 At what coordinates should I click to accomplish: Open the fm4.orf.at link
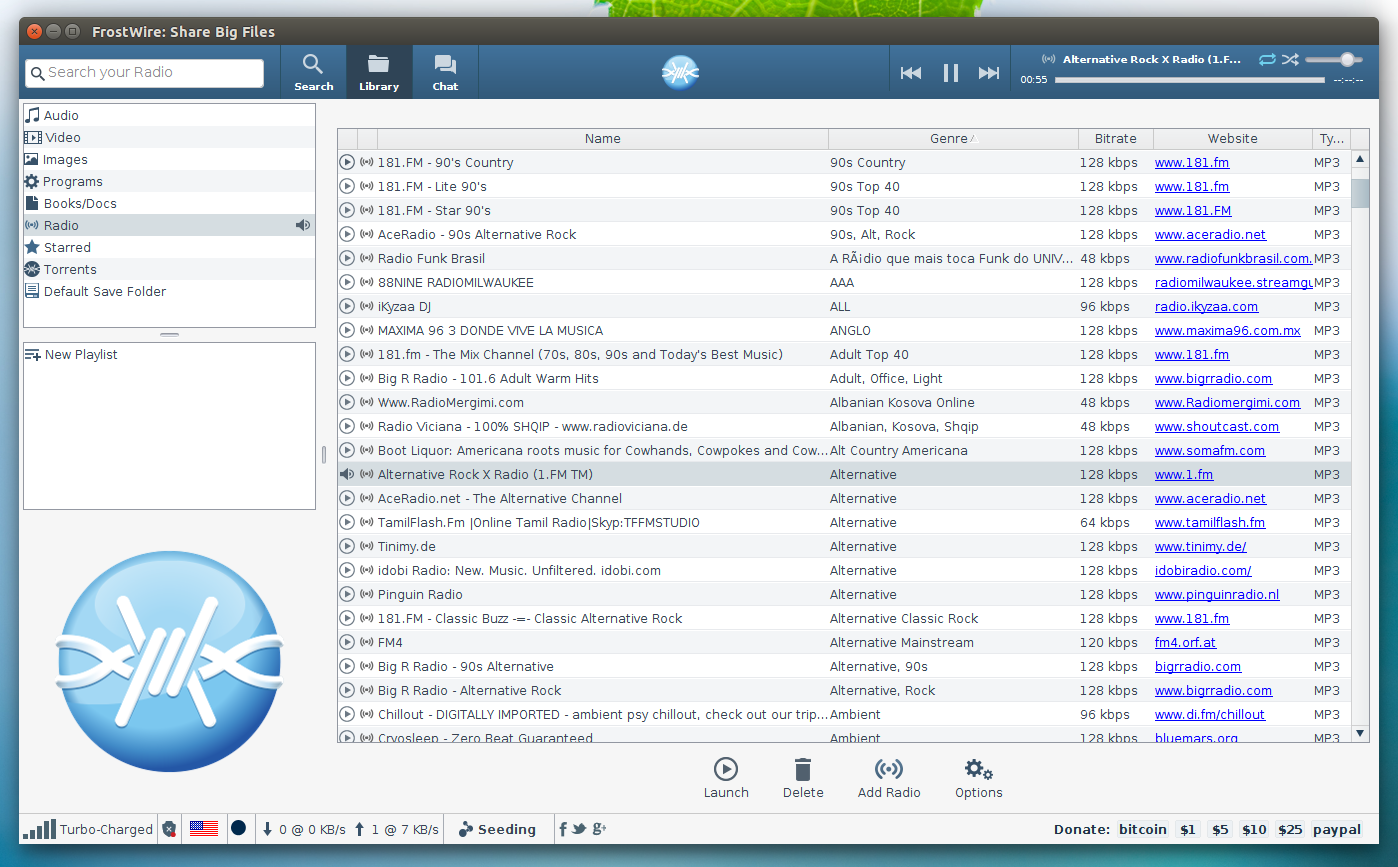click(x=1186, y=643)
